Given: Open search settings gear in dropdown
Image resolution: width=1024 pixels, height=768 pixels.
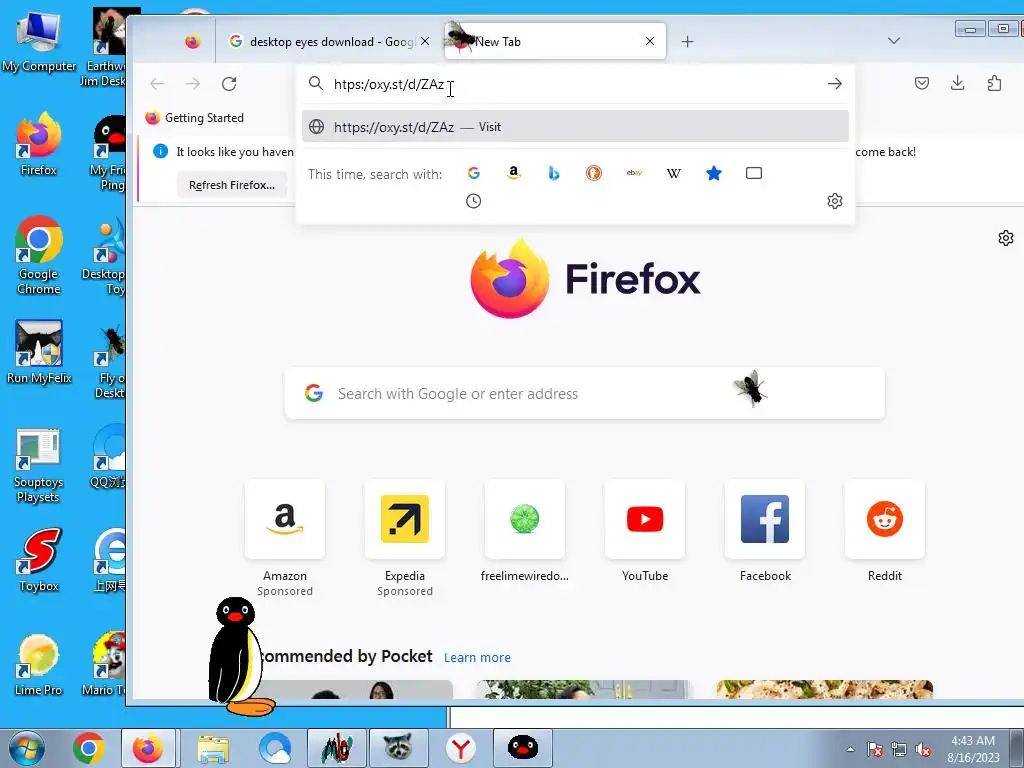Looking at the screenshot, I should click(835, 201).
